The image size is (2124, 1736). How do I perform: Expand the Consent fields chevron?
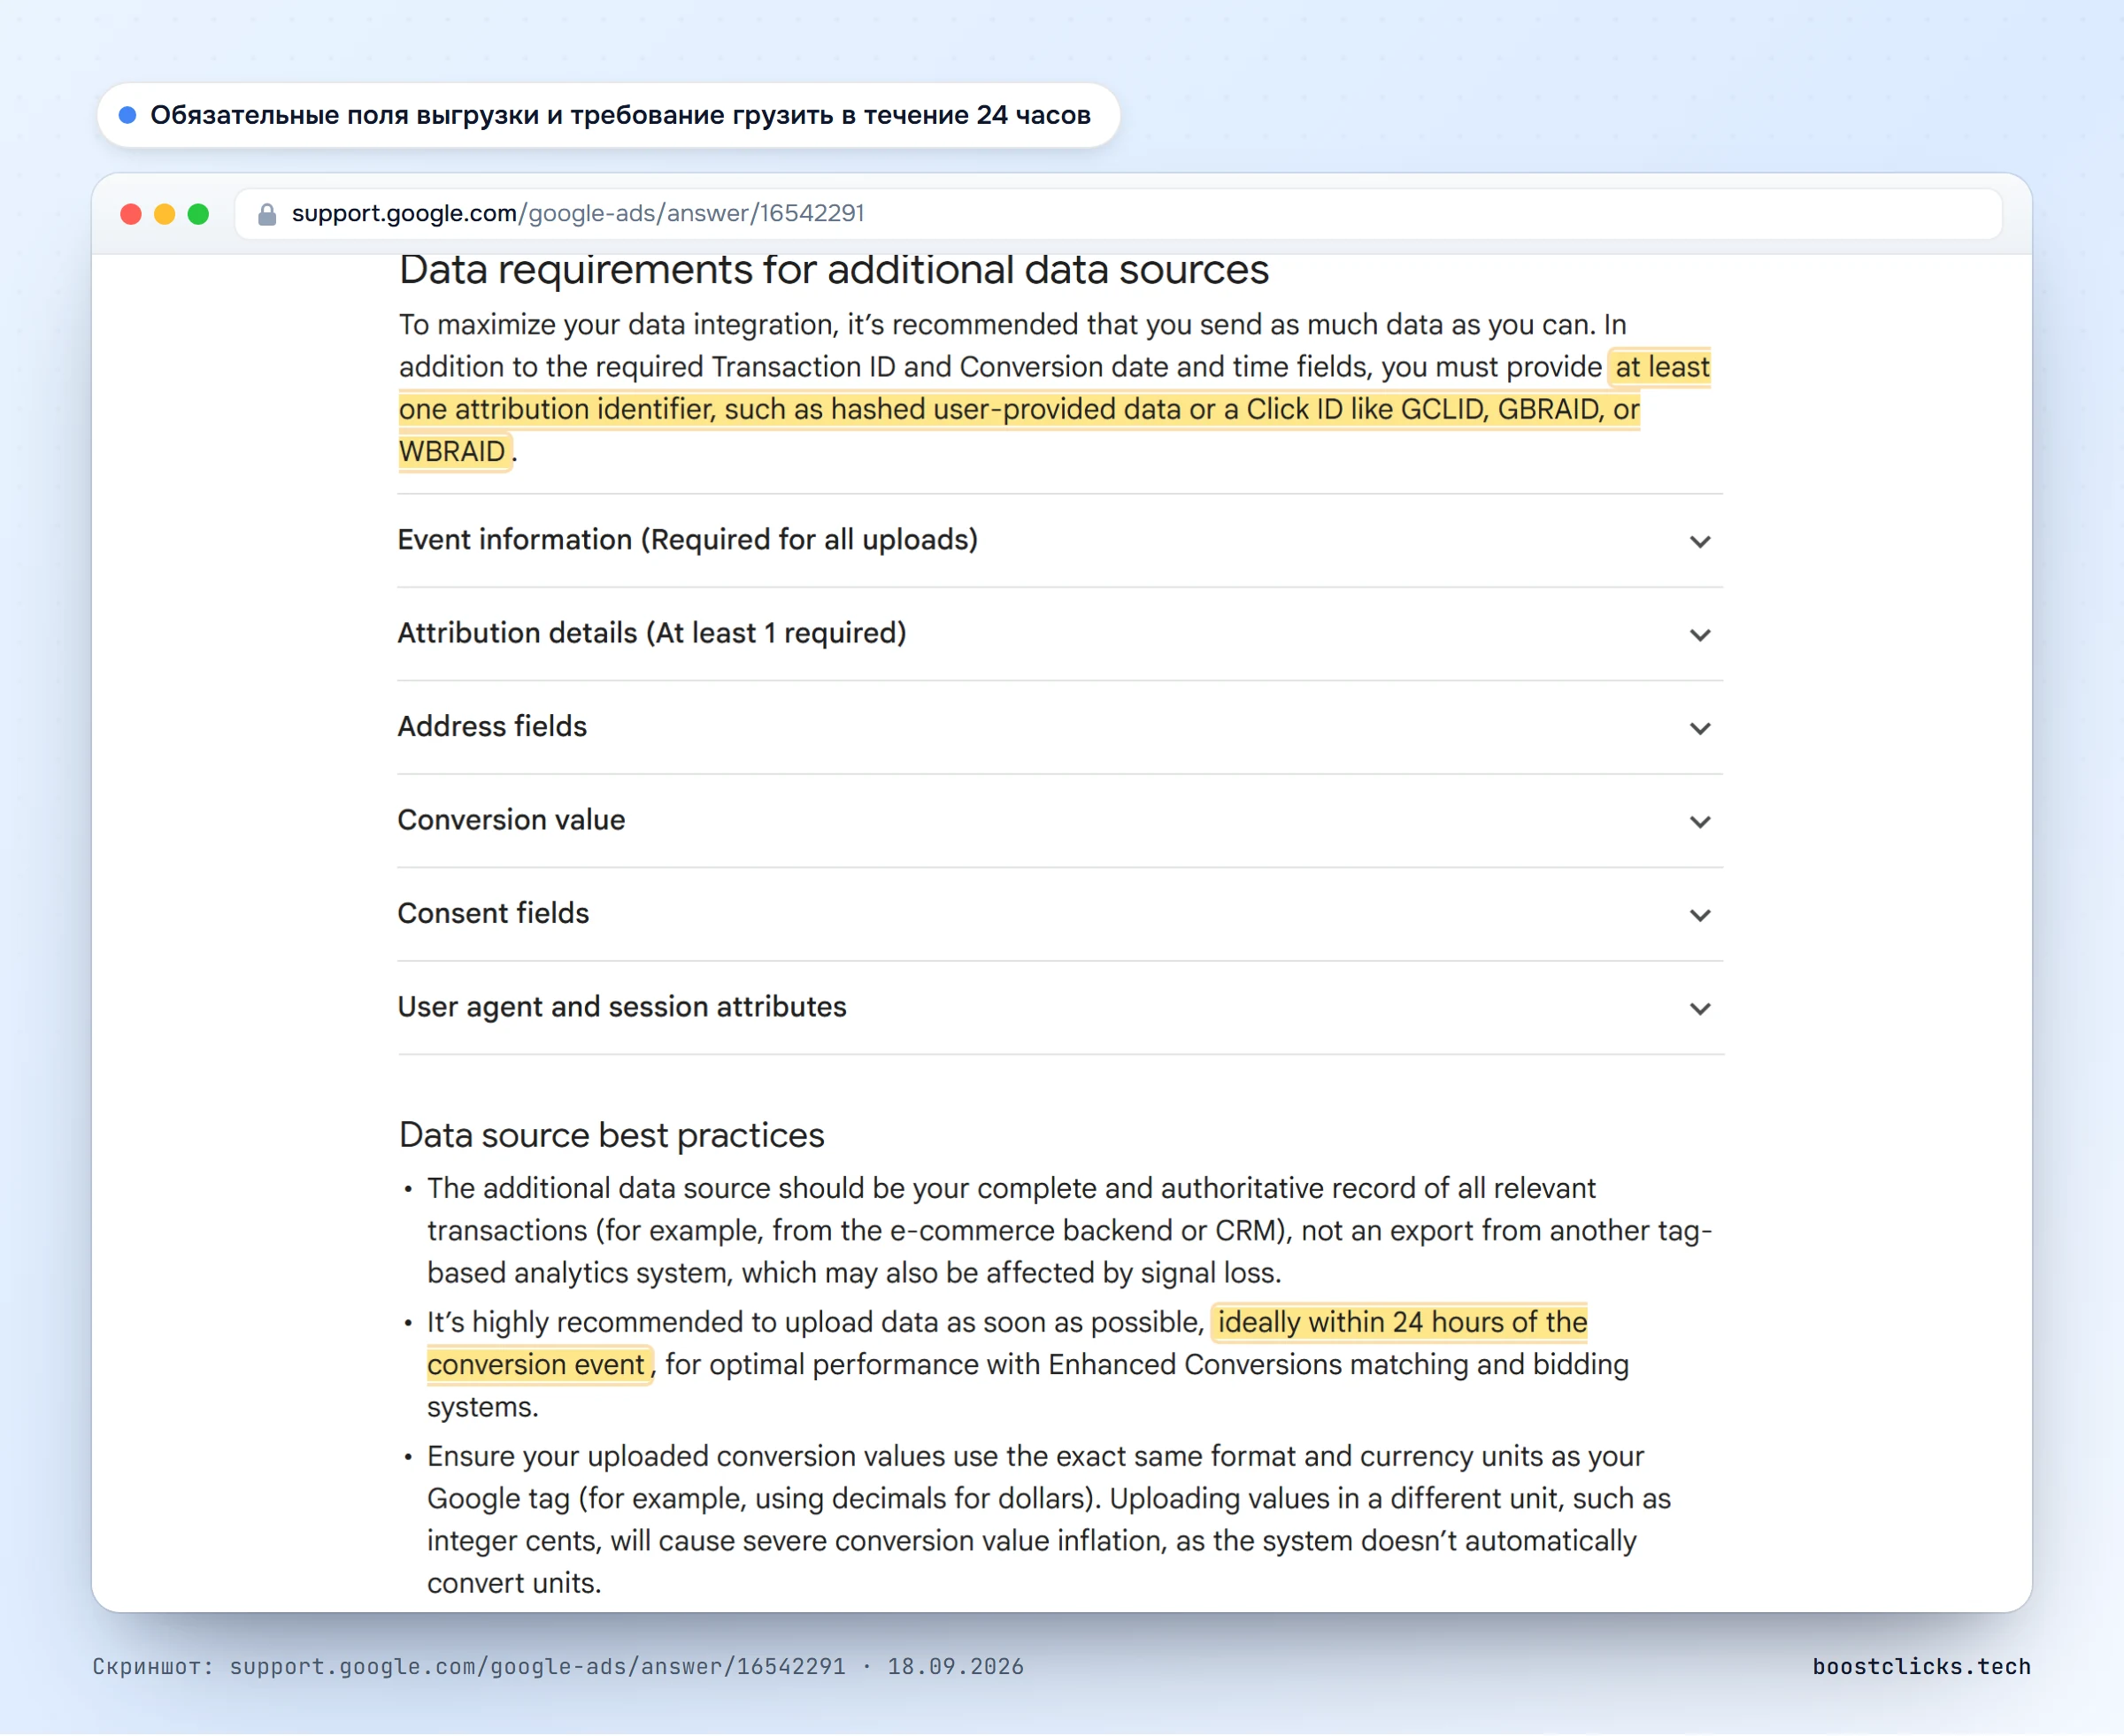(x=1700, y=915)
